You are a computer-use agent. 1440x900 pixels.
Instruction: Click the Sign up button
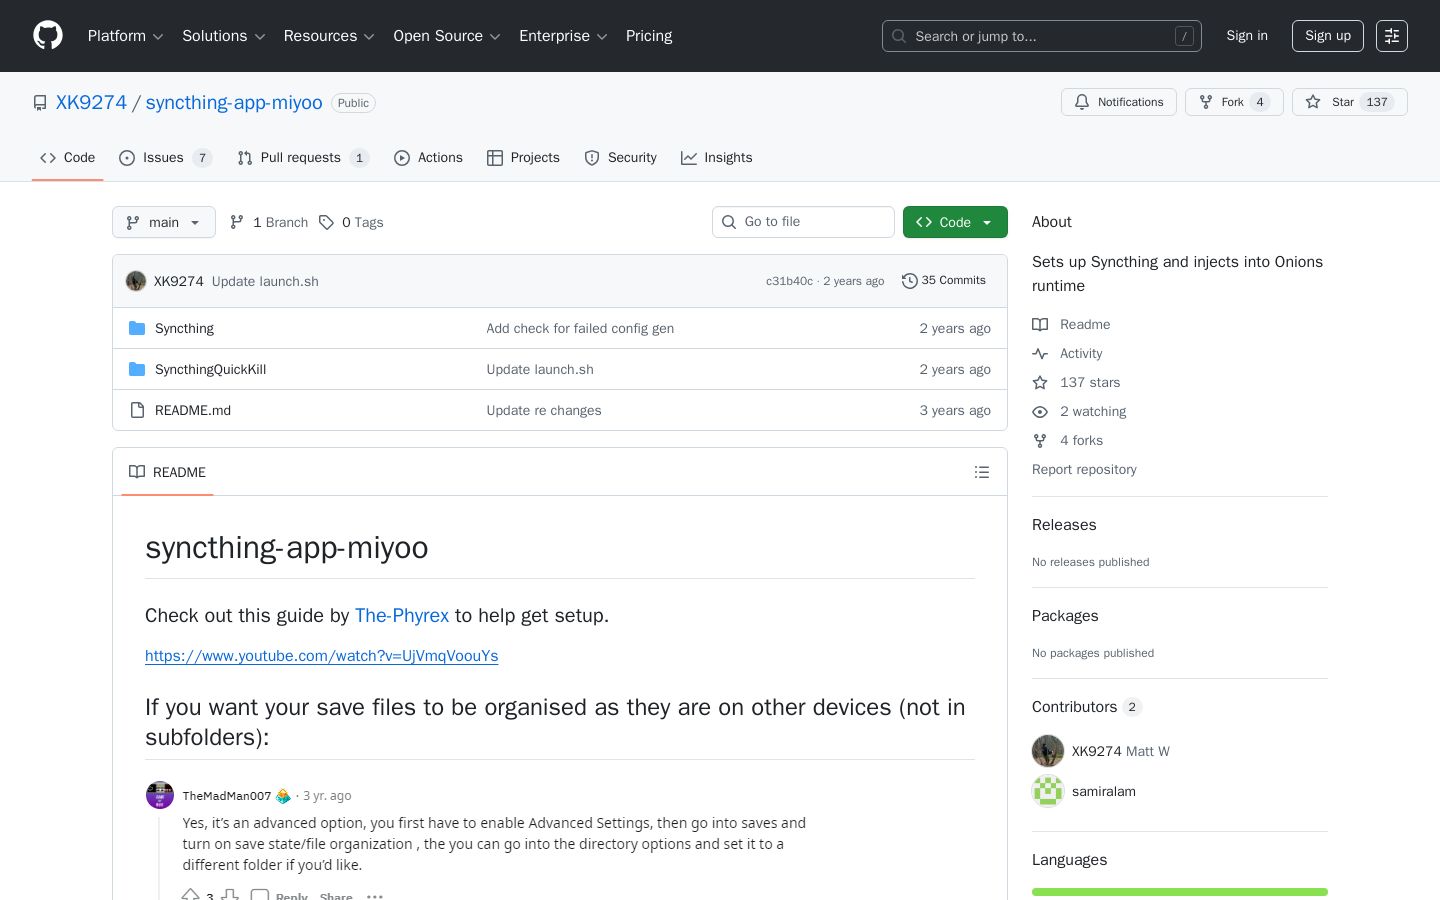(1328, 36)
